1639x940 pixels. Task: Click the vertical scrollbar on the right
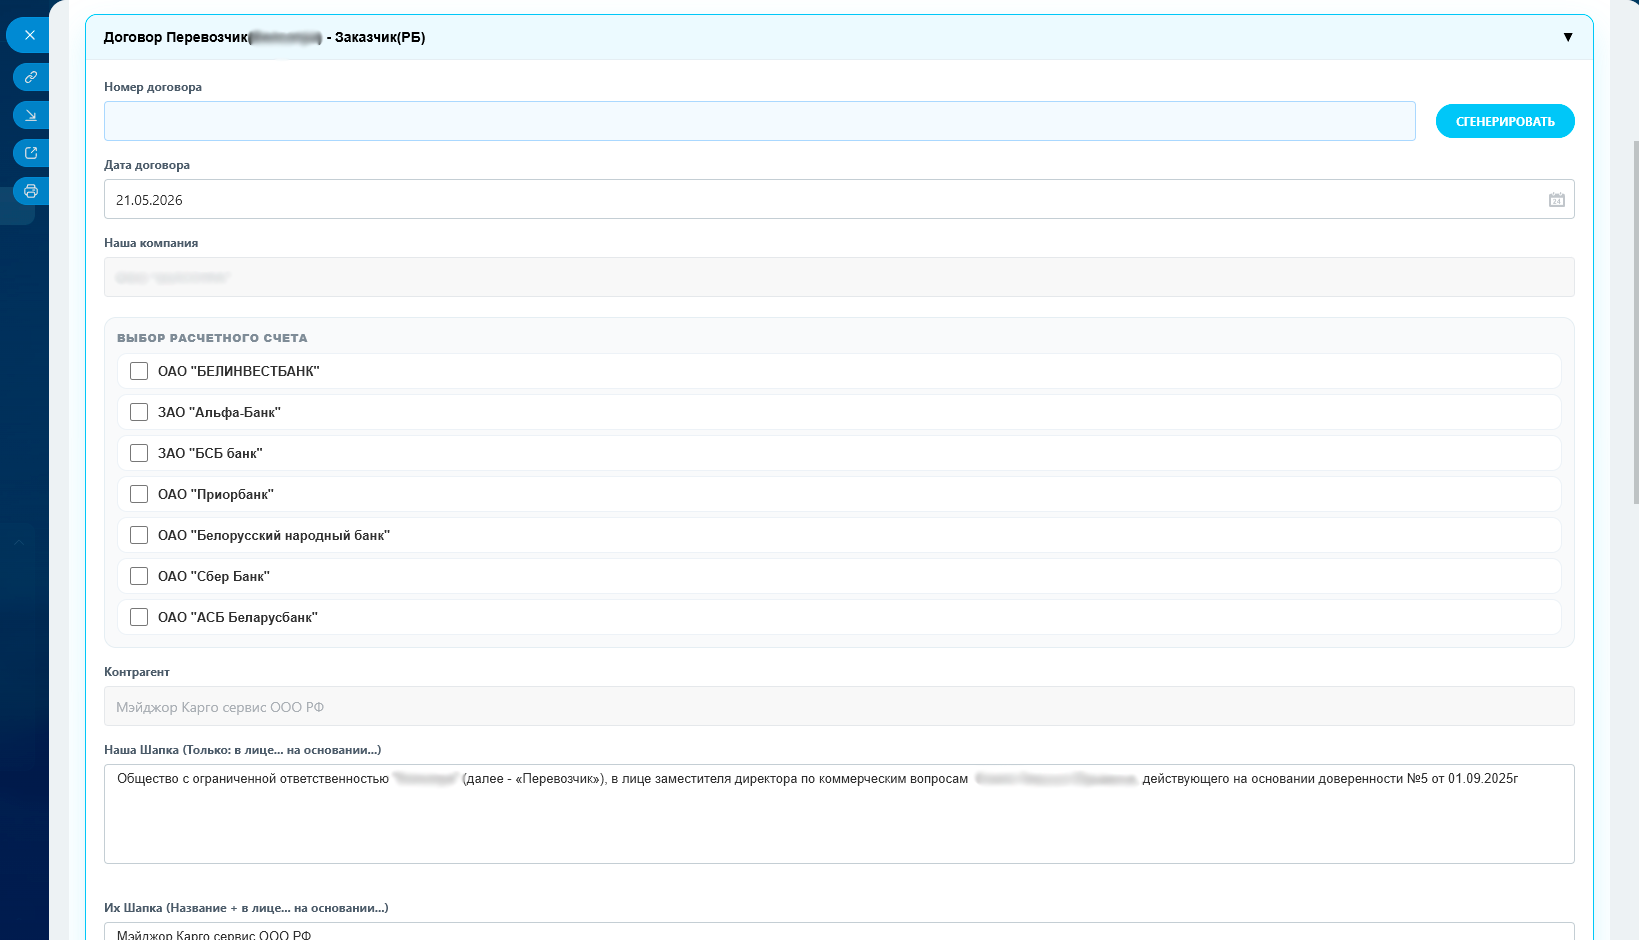coord(1636,320)
